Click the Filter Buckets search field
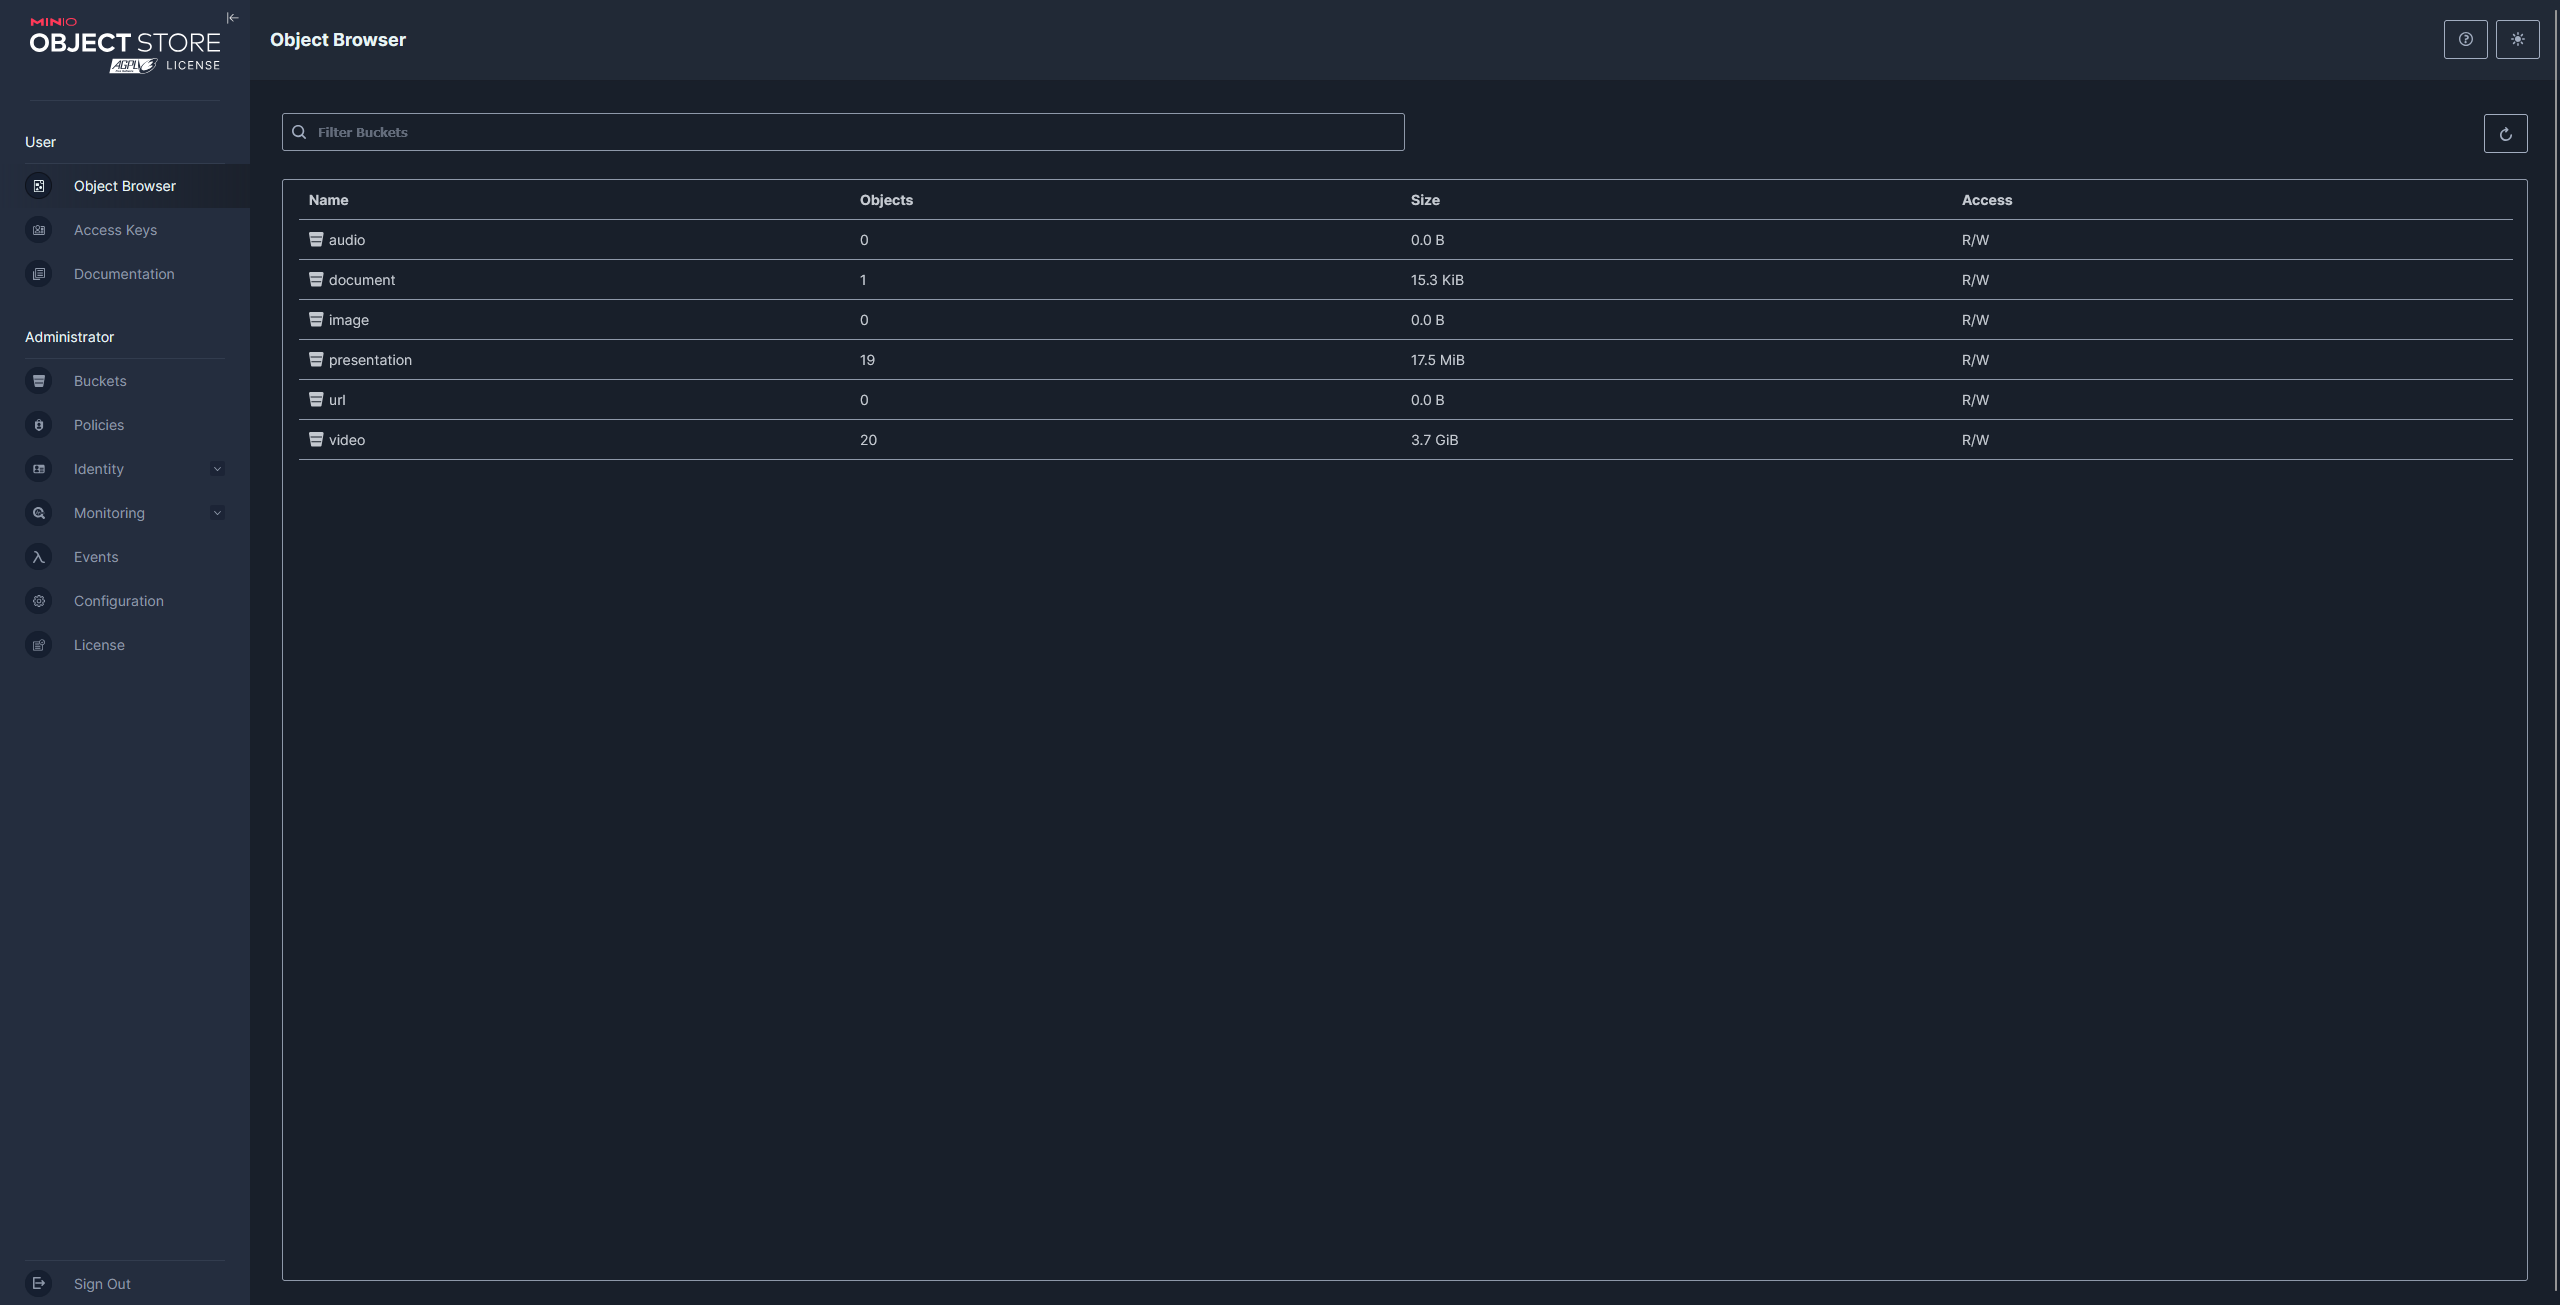This screenshot has width=2560, height=1305. pos(843,132)
